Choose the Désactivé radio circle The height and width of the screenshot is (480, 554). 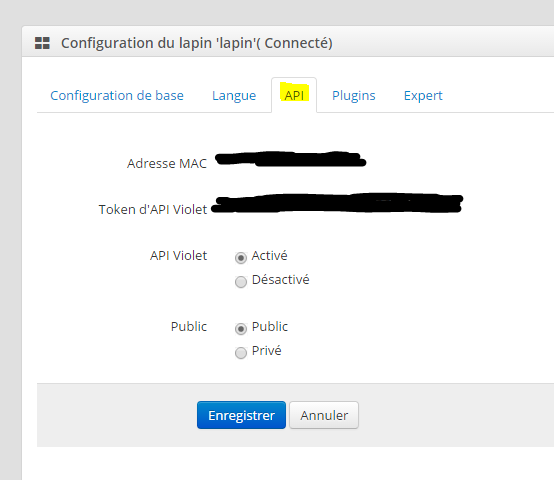(241, 282)
